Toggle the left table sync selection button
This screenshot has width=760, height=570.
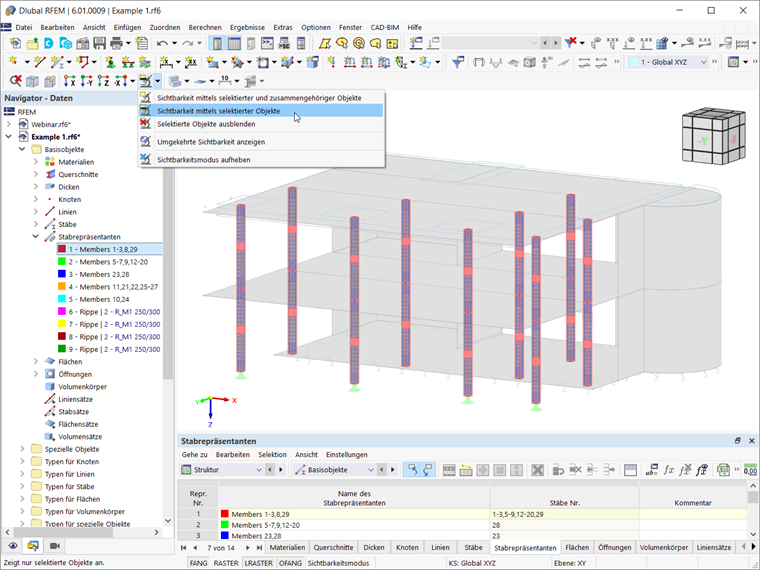tap(412, 470)
